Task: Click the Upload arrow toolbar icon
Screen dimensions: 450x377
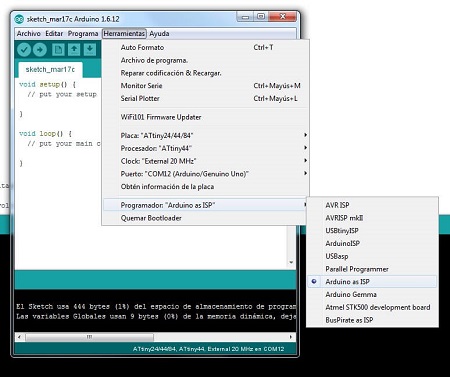Action: (x=40, y=50)
